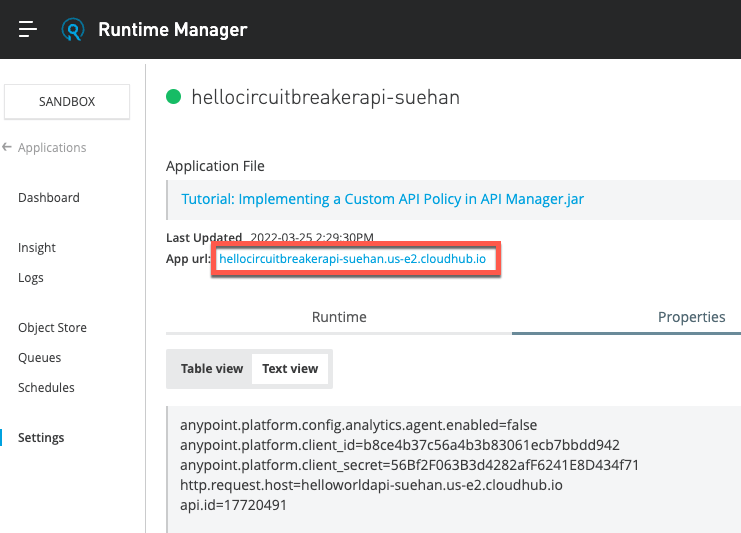Image resolution: width=741 pixels, height=533 pixels.
Task: Click the Last Updated timestamp text
Action: 312,237
